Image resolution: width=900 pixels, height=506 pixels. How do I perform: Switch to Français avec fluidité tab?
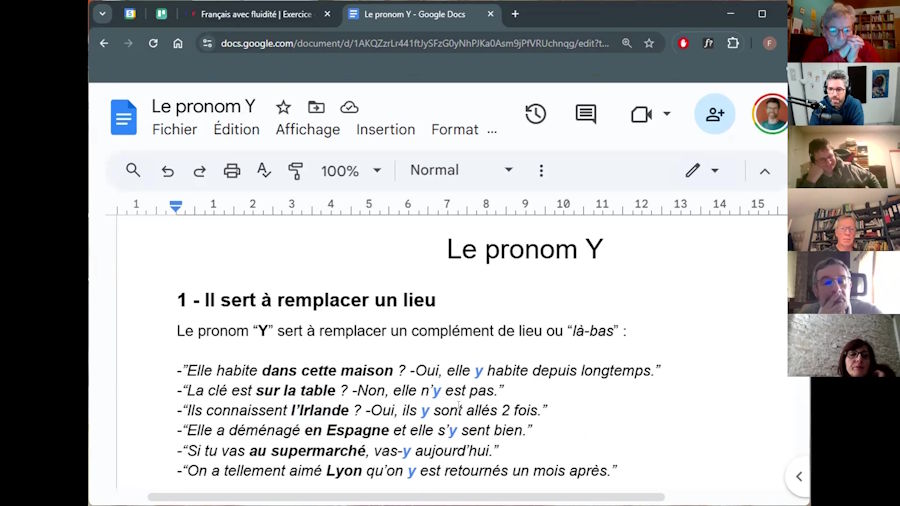(255, 14)
